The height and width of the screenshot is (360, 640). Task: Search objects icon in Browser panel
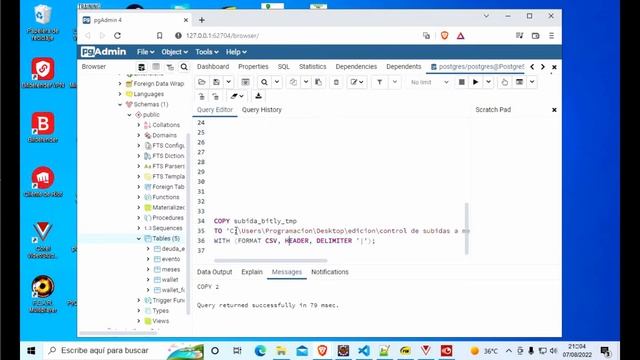click(x=184, y=67)
